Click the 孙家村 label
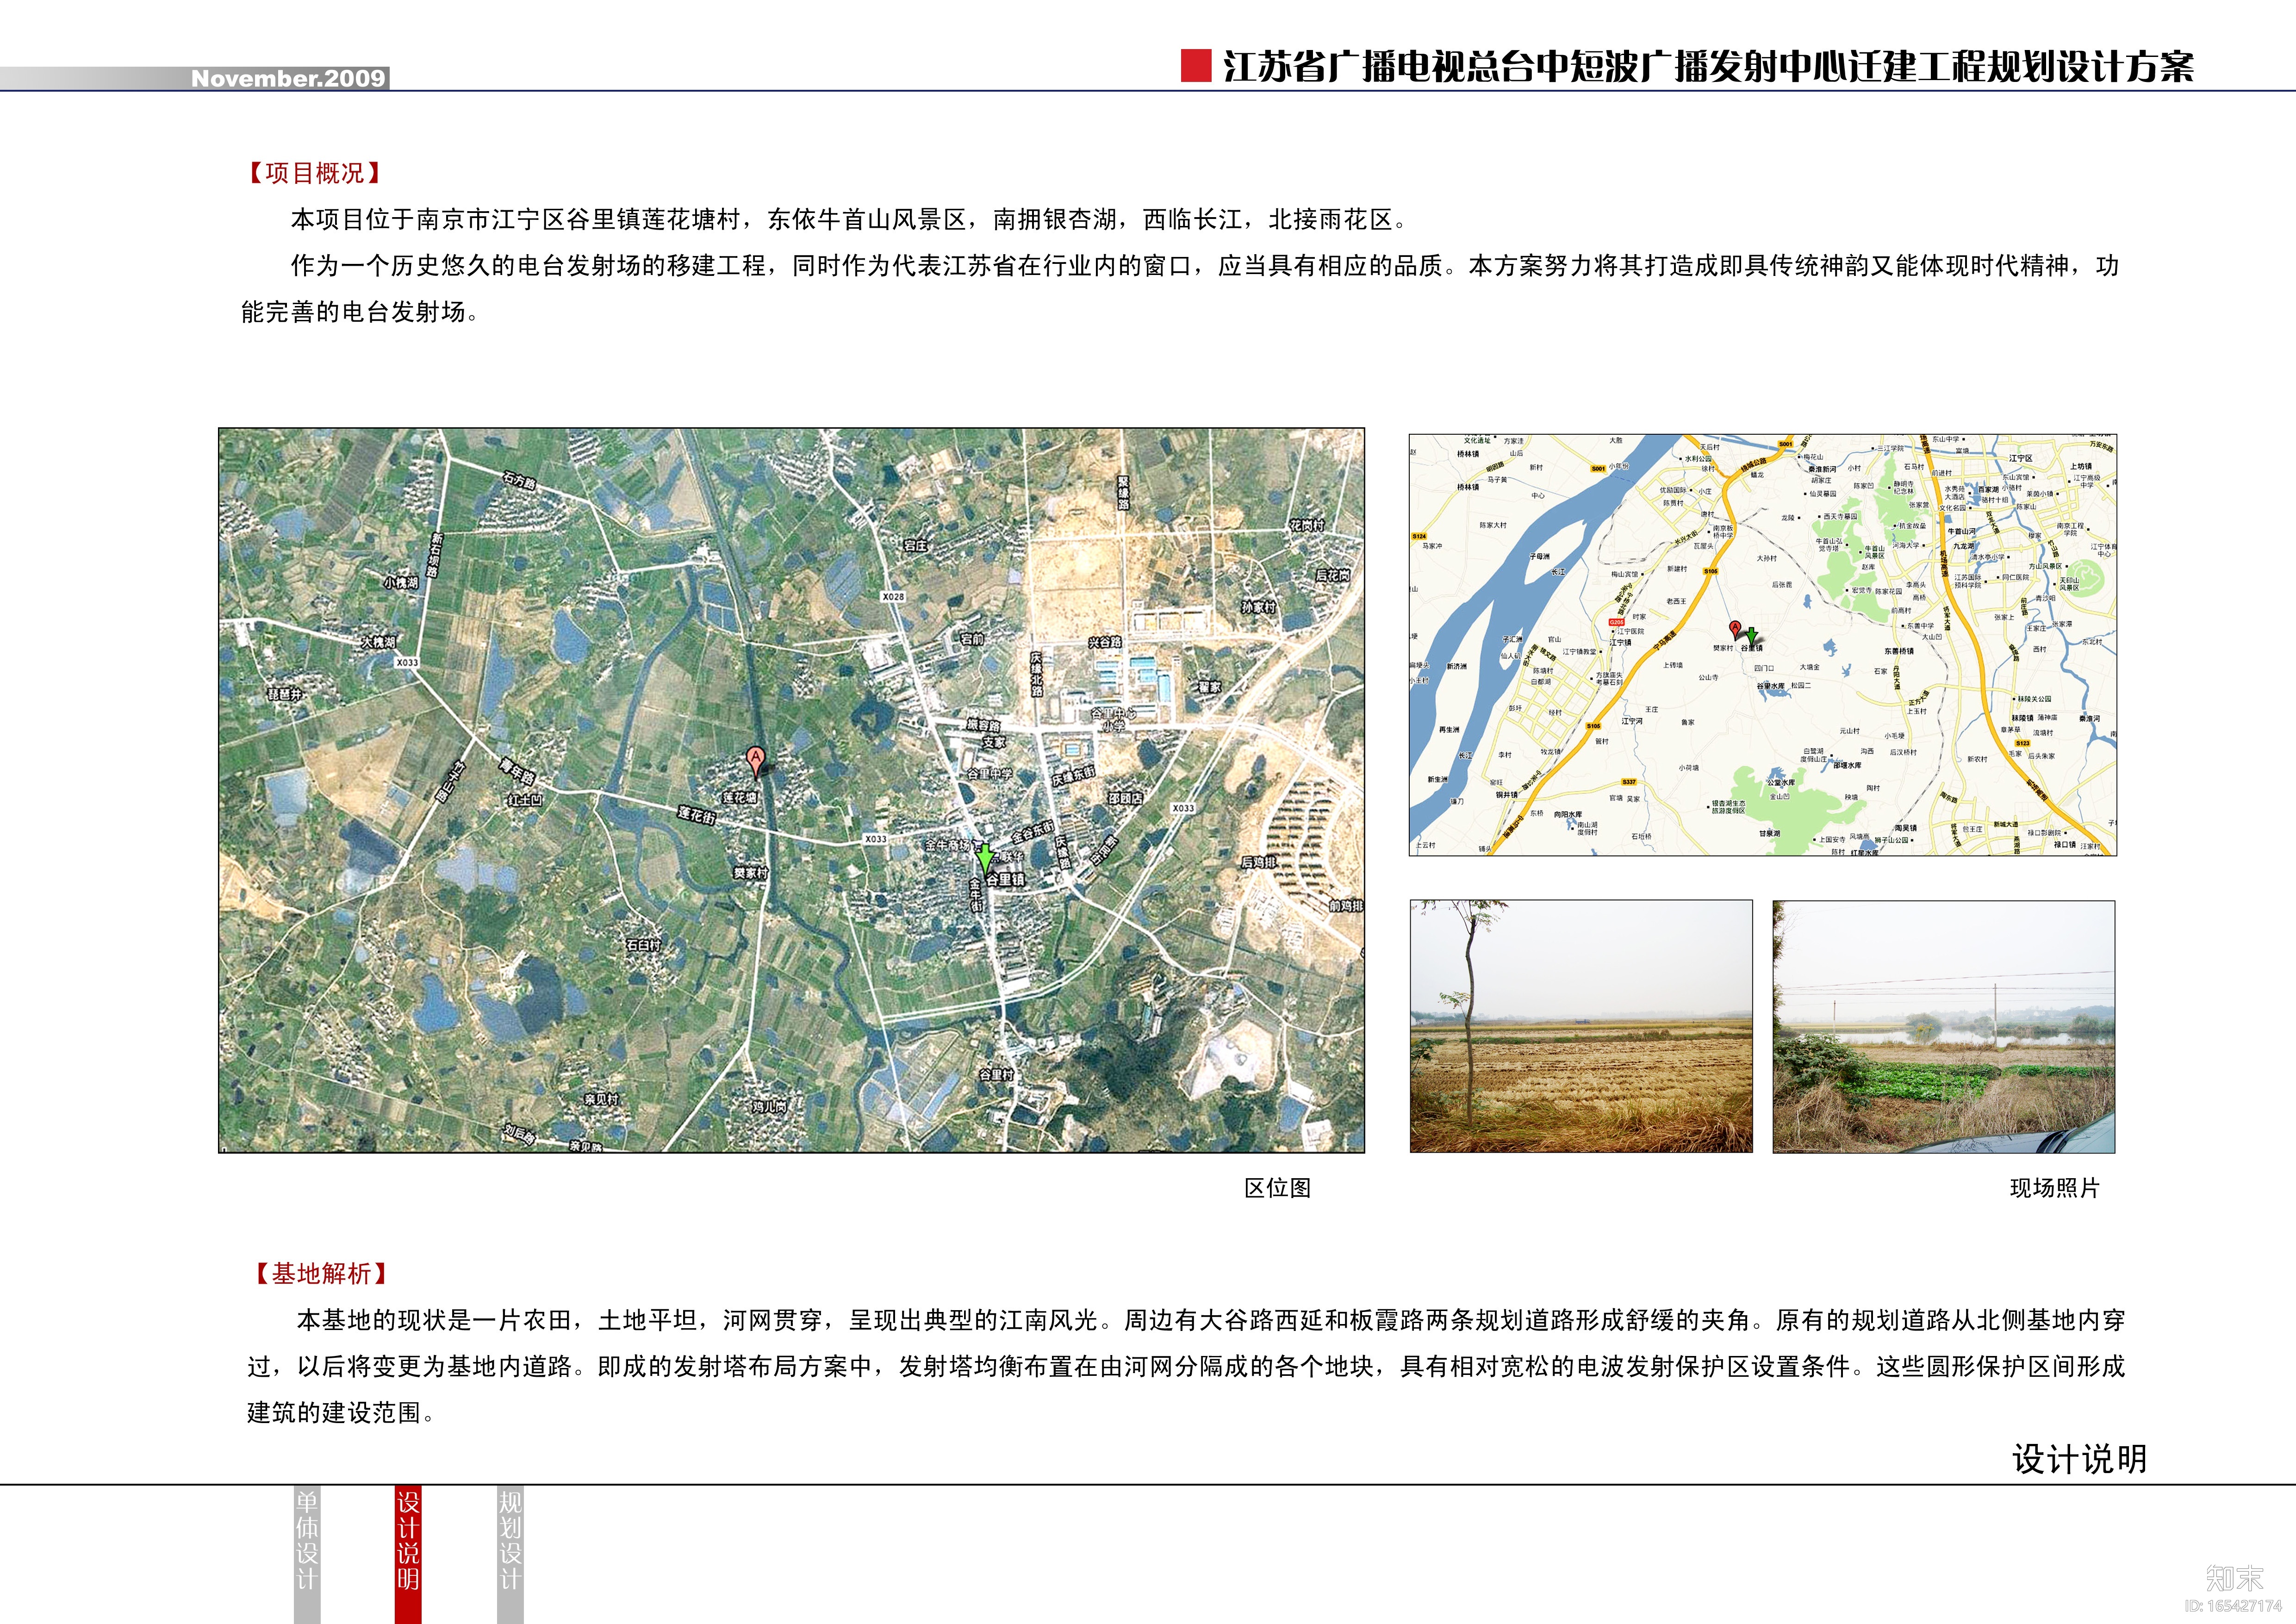The width and height of the screenshot is (2296, 1624). tap(1258, 607)
